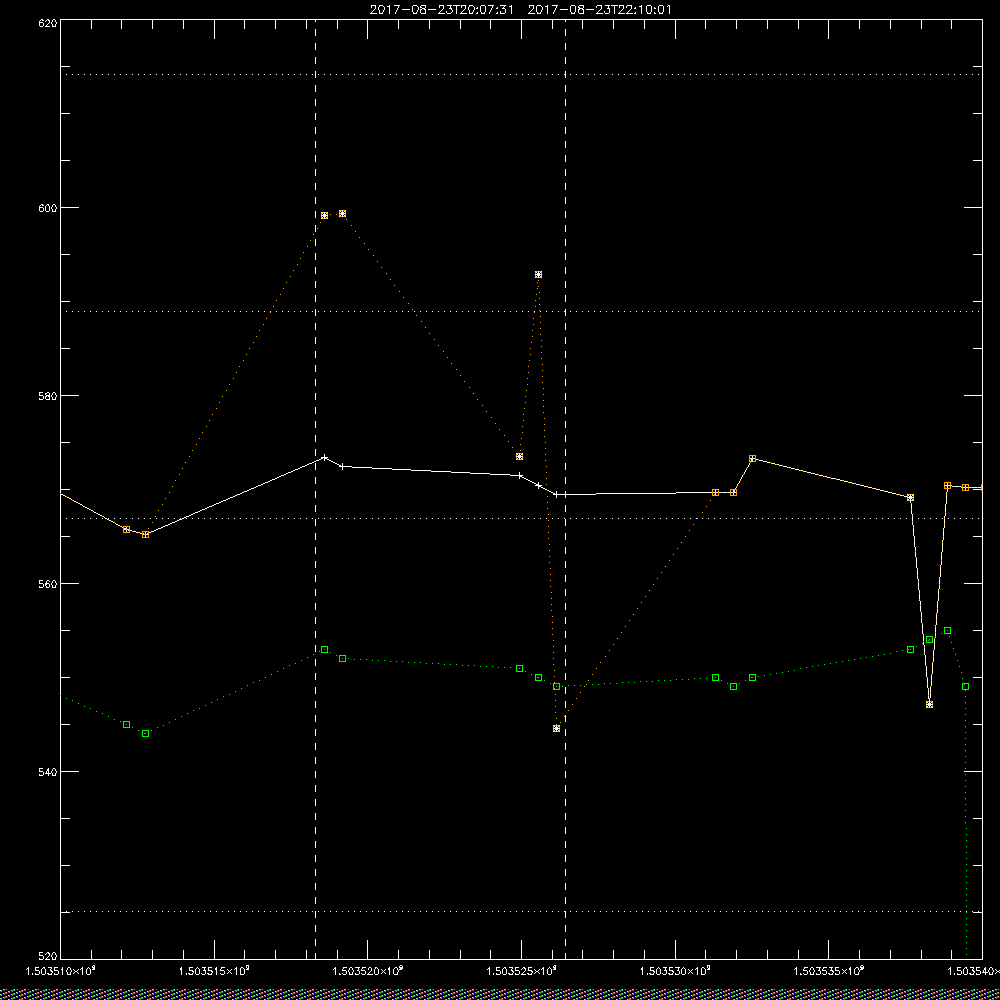The width and height of the screenshot is (1000, 1000).
Task: Select the y-axis label 580
Action: tap(47, 395)
